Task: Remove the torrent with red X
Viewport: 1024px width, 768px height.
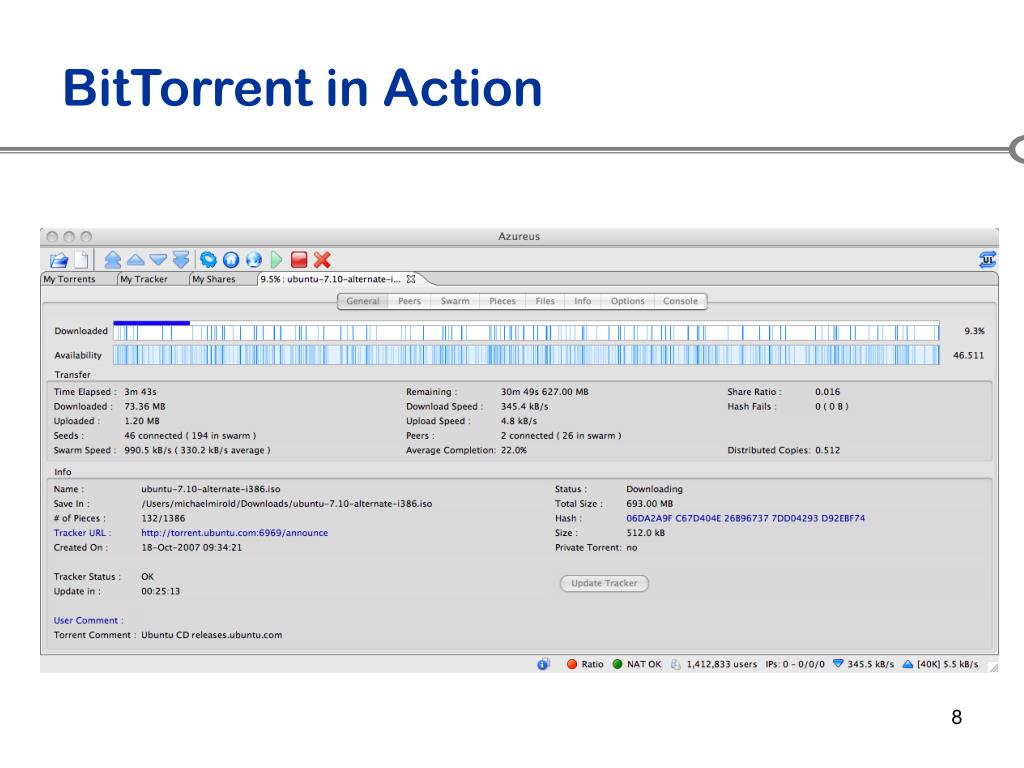Action: 322,260
